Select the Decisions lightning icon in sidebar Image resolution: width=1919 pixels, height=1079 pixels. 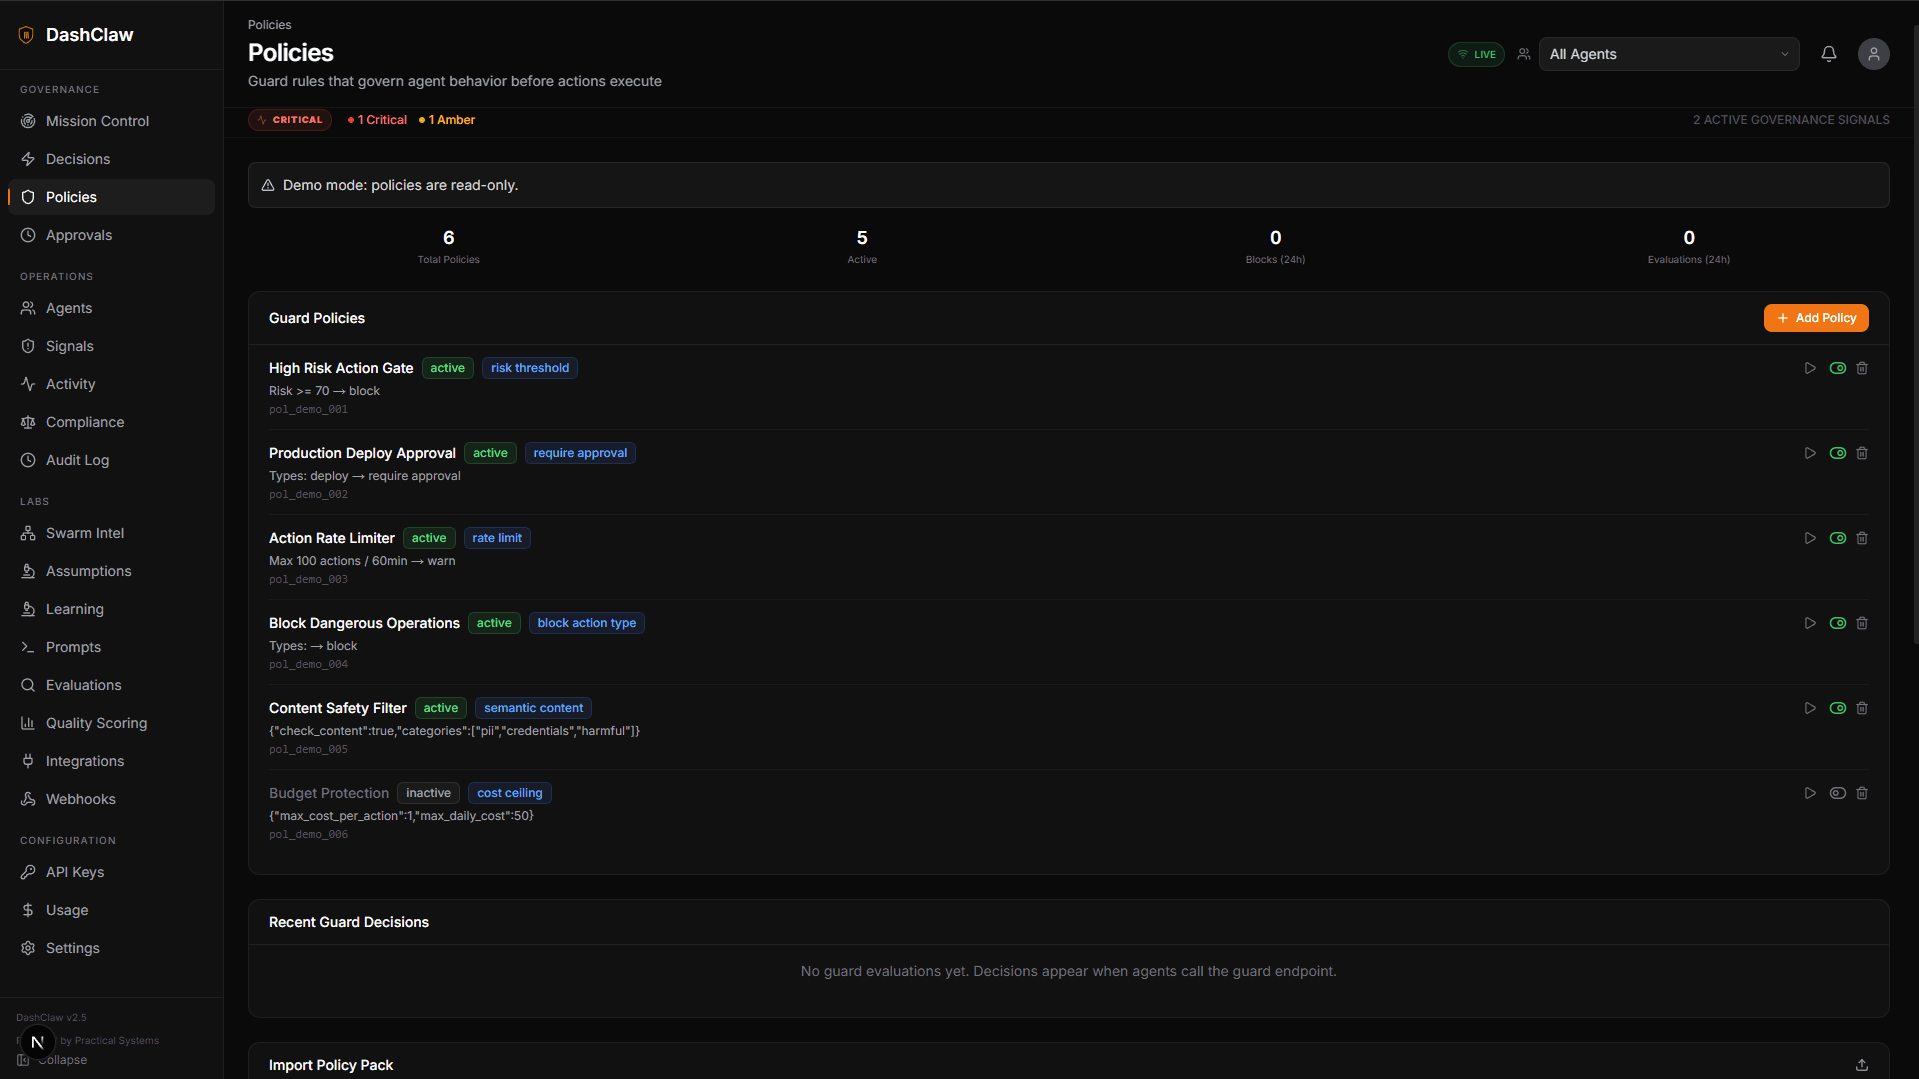pyautogui.click(x=28, y=159)
